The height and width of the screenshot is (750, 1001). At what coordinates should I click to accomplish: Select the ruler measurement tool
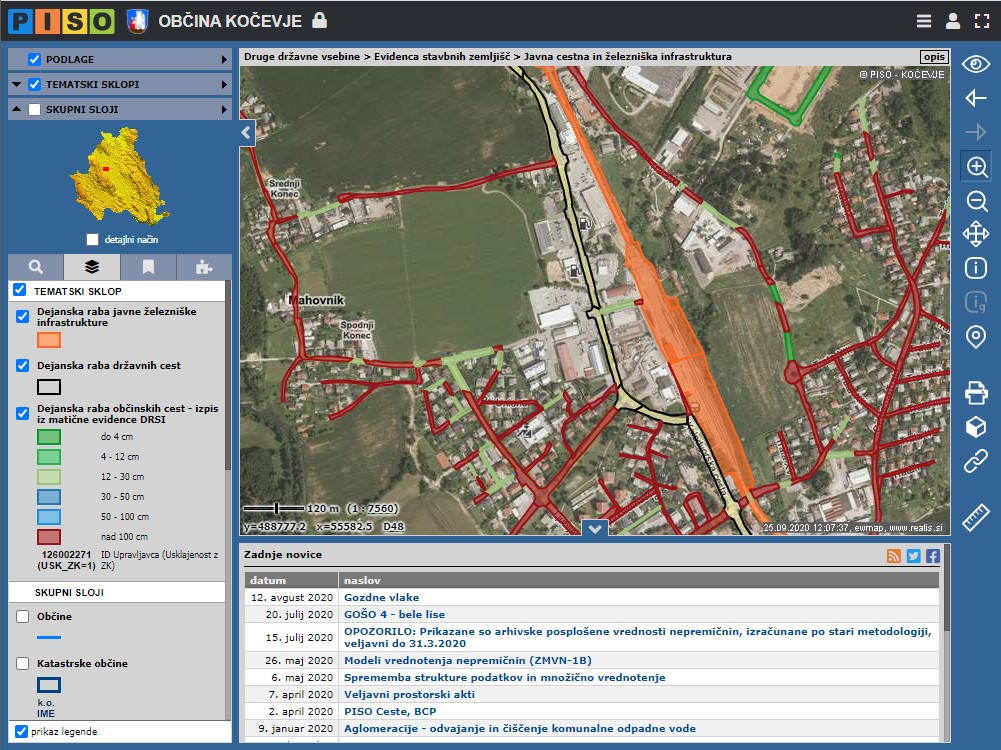click(x=976, y=517)
